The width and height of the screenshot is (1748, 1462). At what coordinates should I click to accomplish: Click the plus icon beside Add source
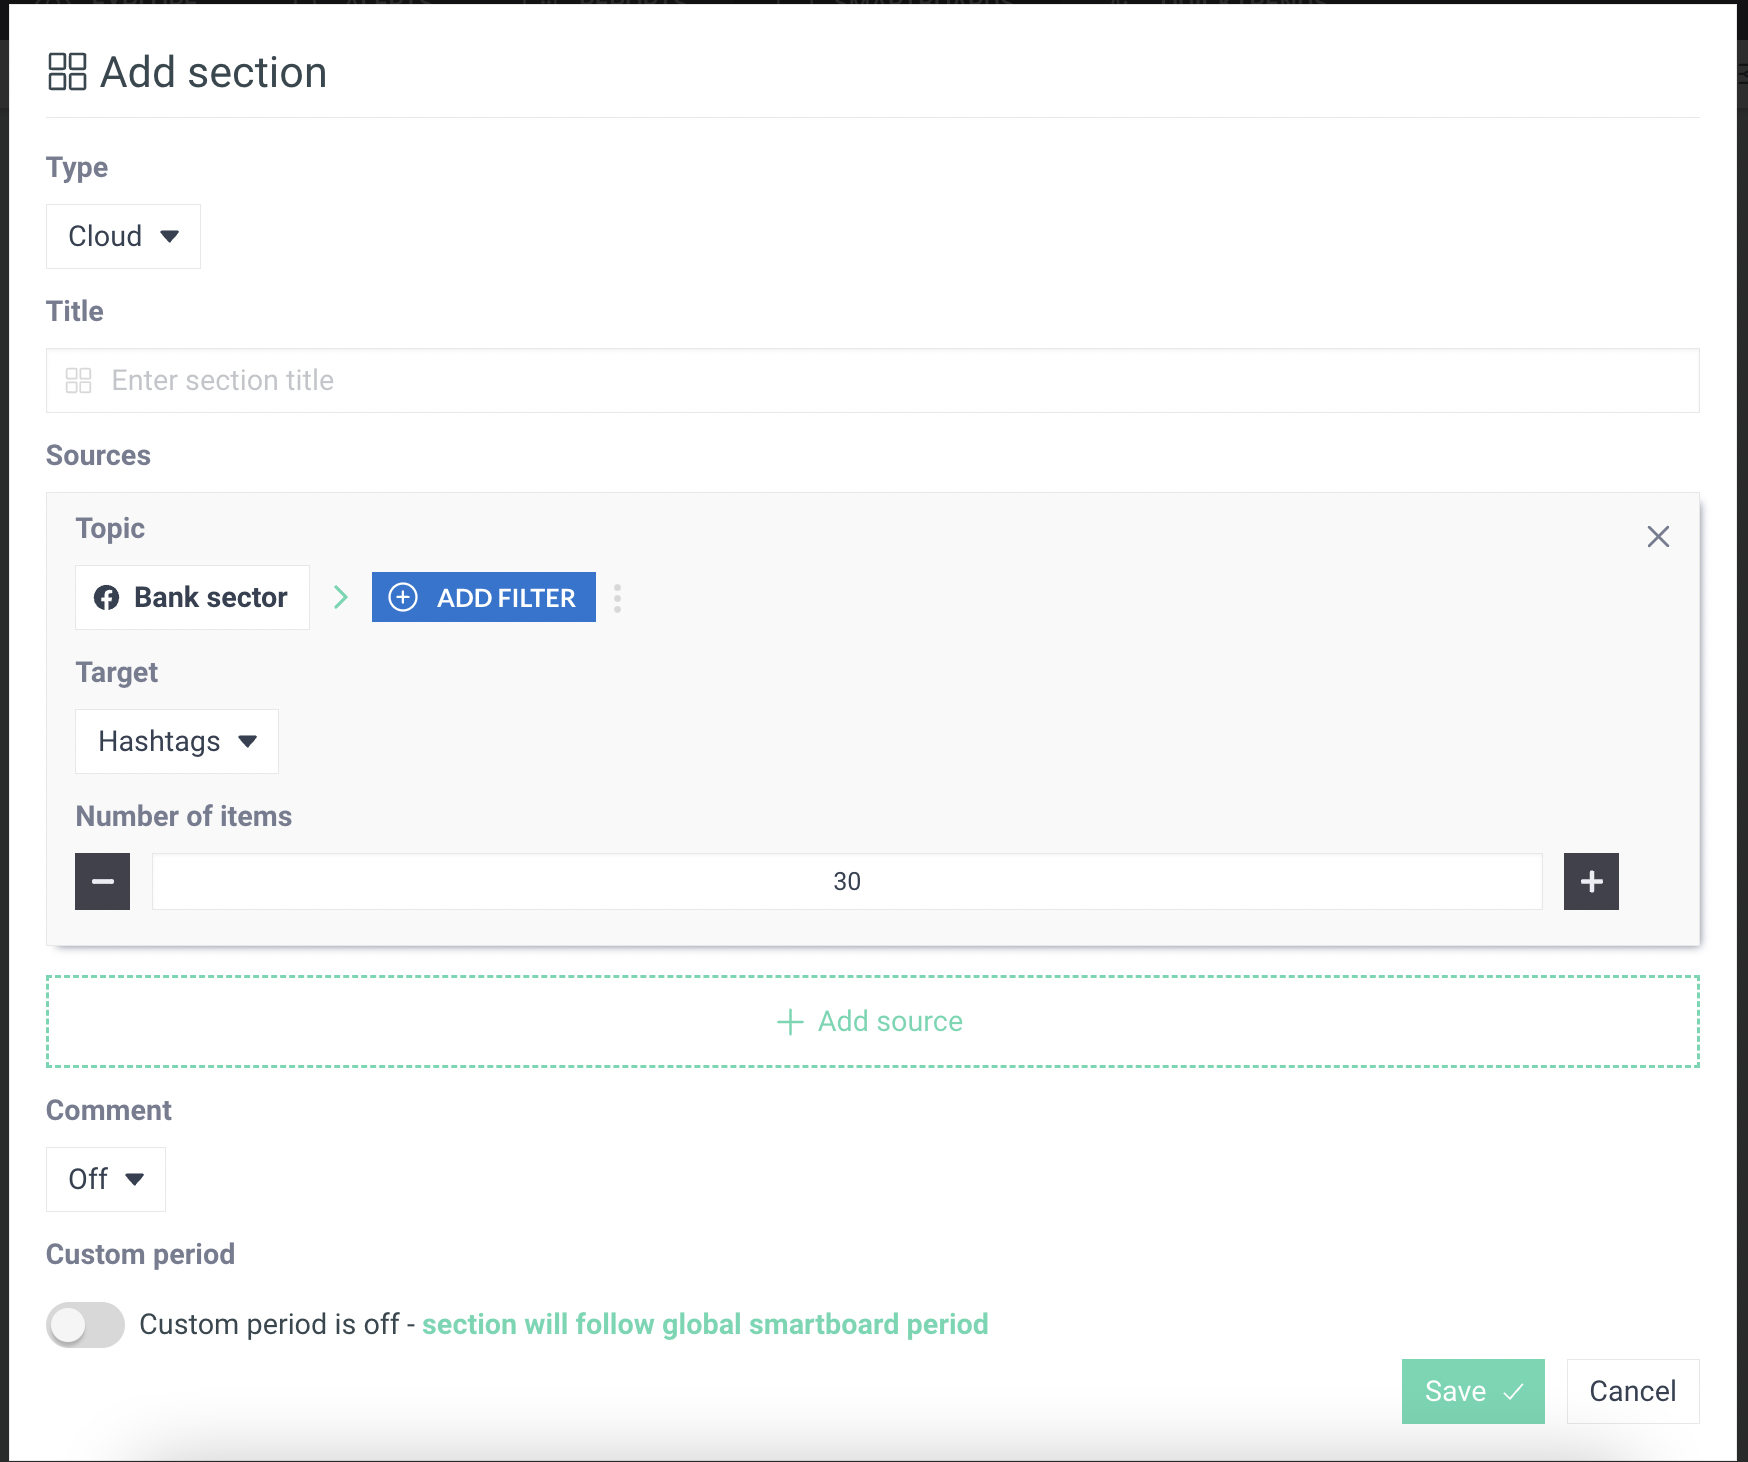tap(790, 1022)
